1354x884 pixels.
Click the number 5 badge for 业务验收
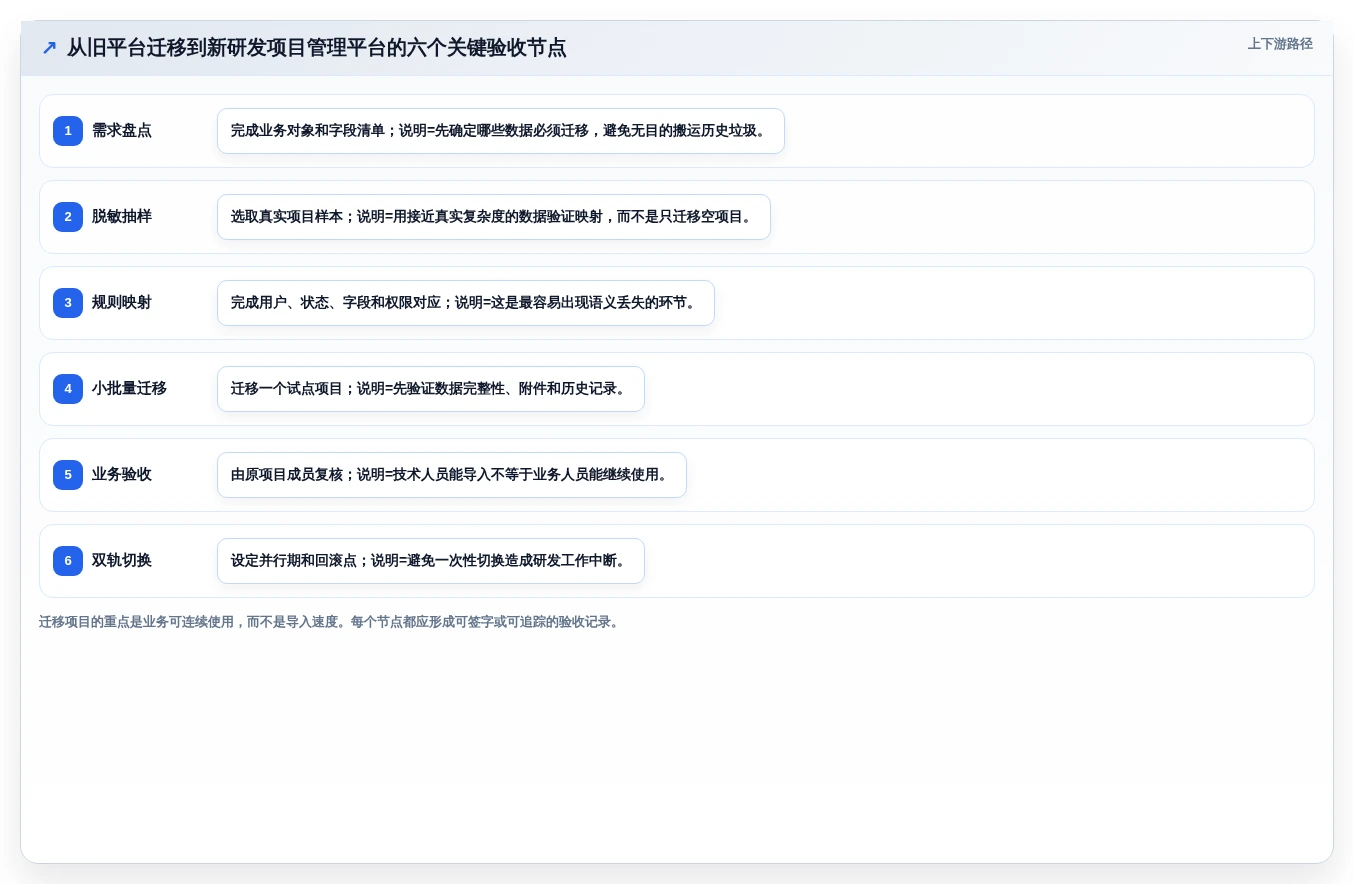[68, 475]
